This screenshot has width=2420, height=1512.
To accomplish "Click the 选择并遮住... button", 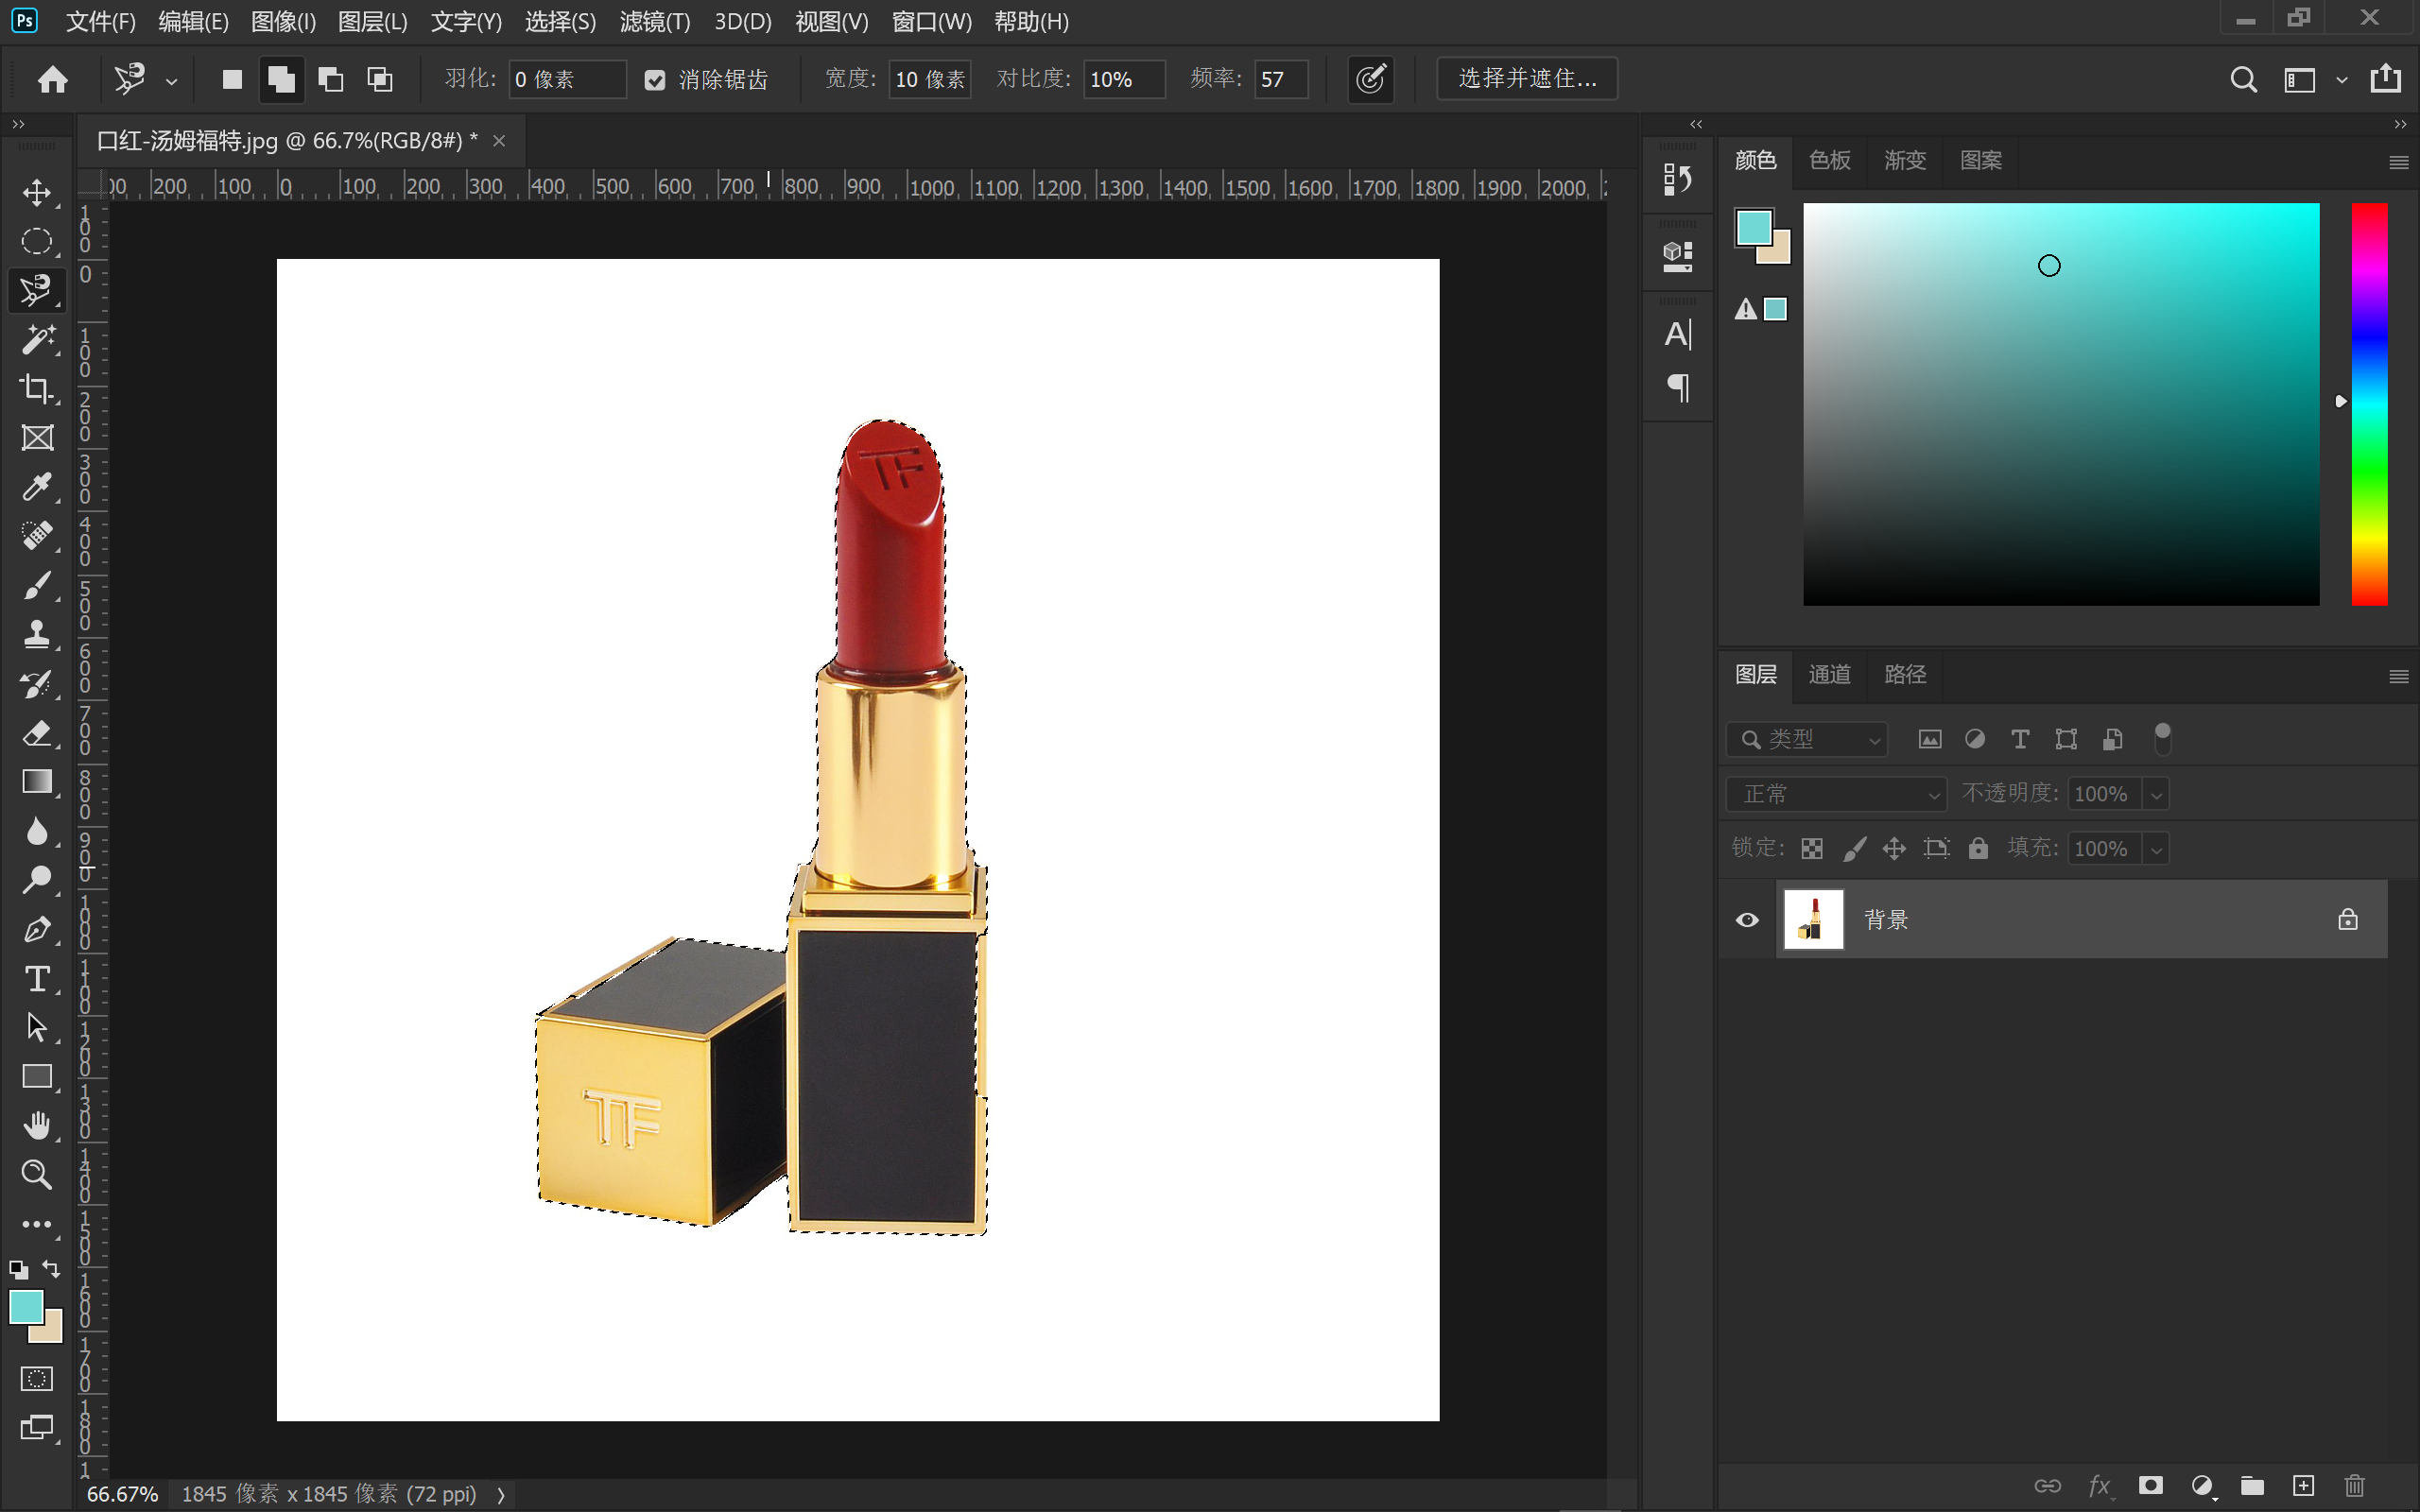I will [x=1527, y=79].
